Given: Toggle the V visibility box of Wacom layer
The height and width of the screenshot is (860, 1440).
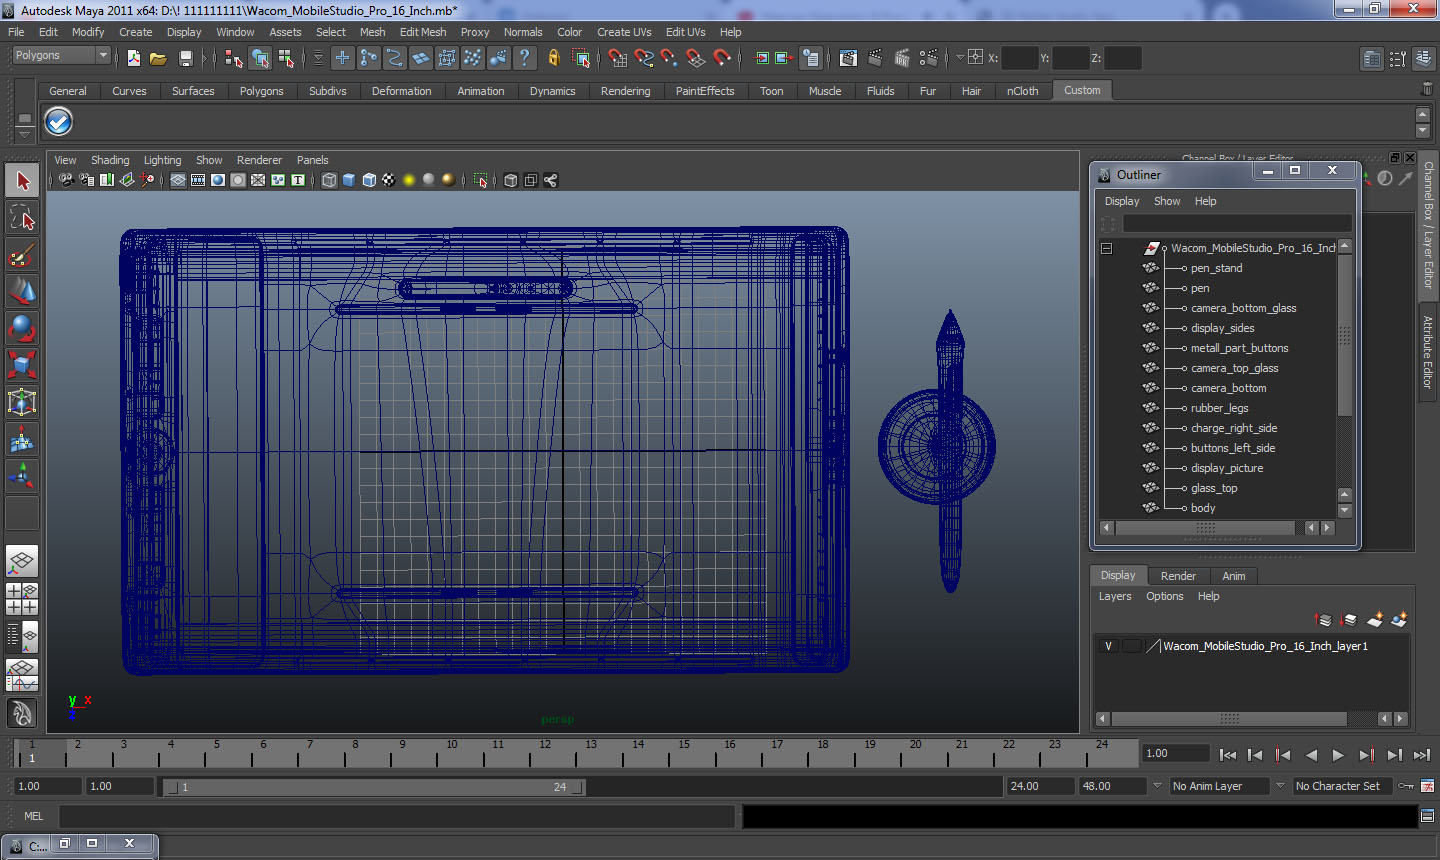Looking at the screenshot, I should click(x=1108, y=646).
